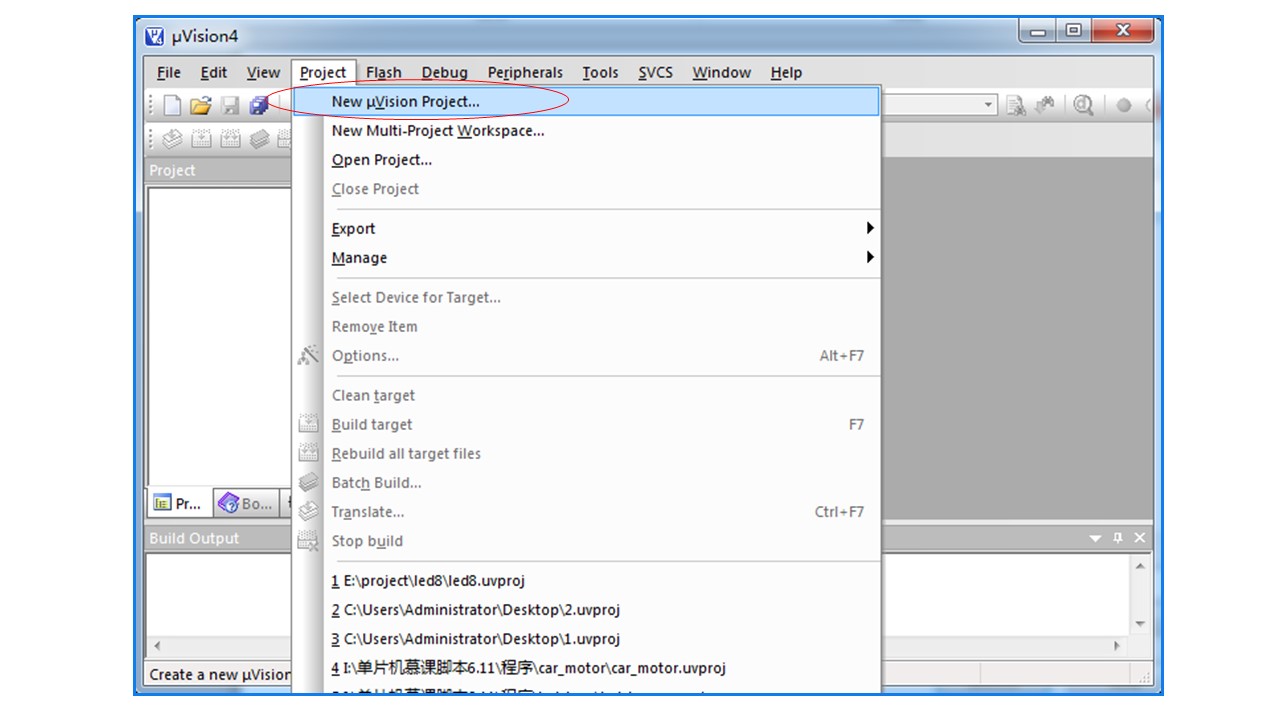Switch to the Books (Bo...) panel tab

245,504
